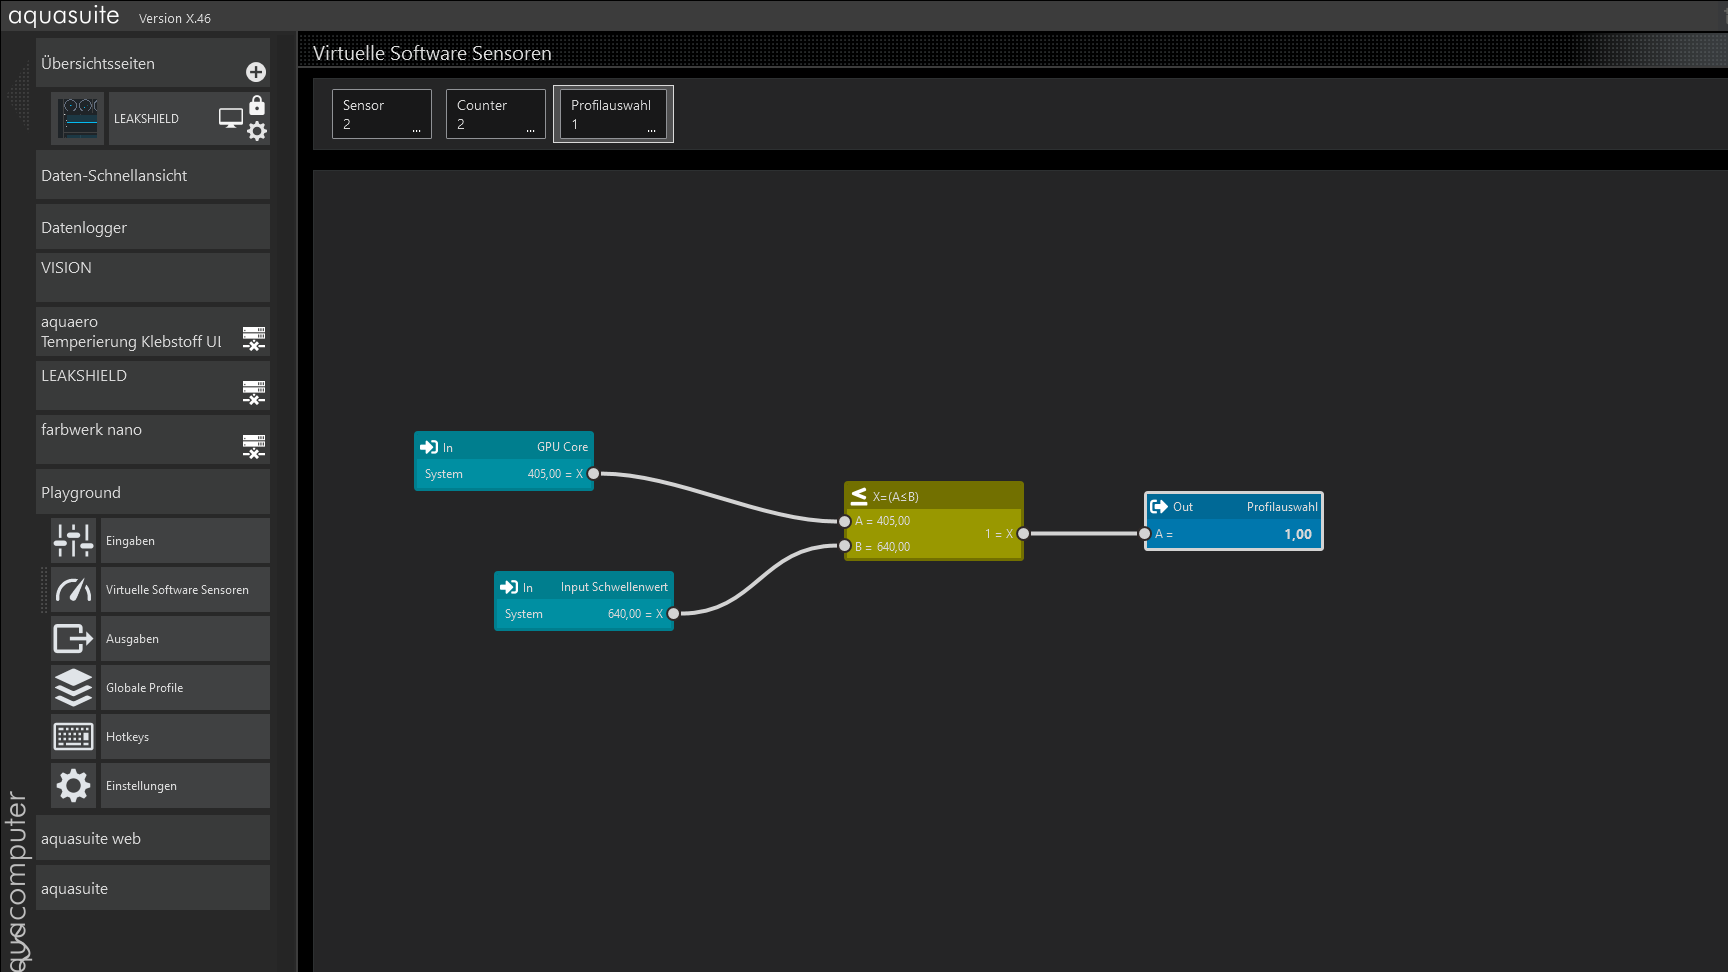Click the aquaero device disconnected status icon
This screenshot has height=972, width=1728.
(254, 339)
